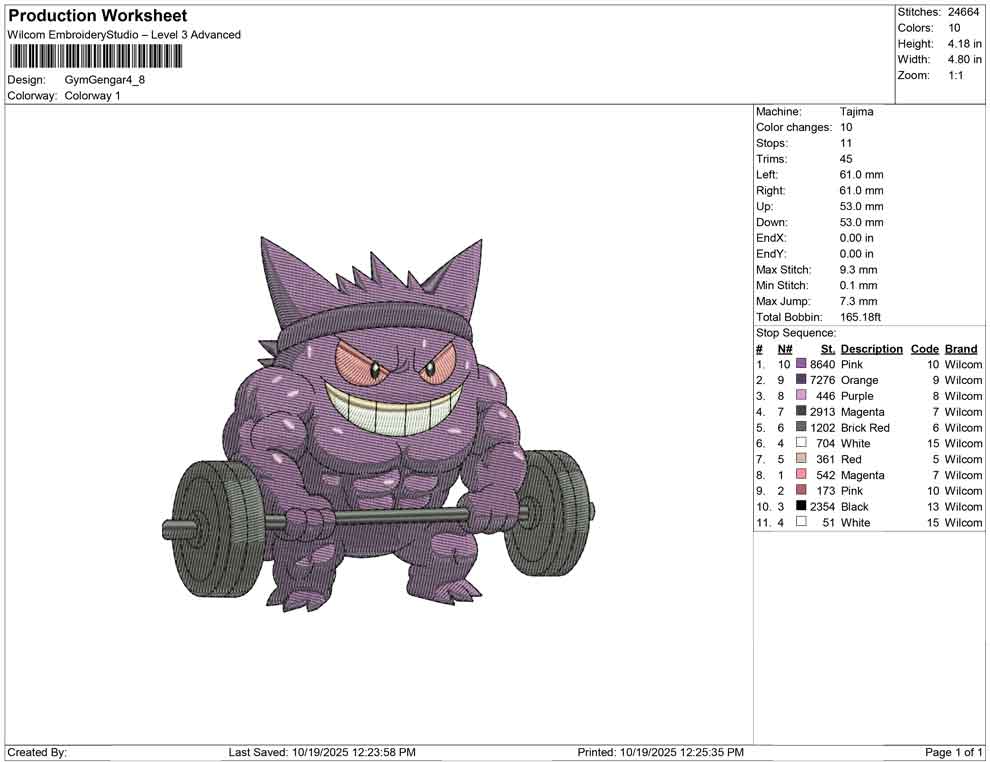Select the Color changes value 10

coord(846,128)
